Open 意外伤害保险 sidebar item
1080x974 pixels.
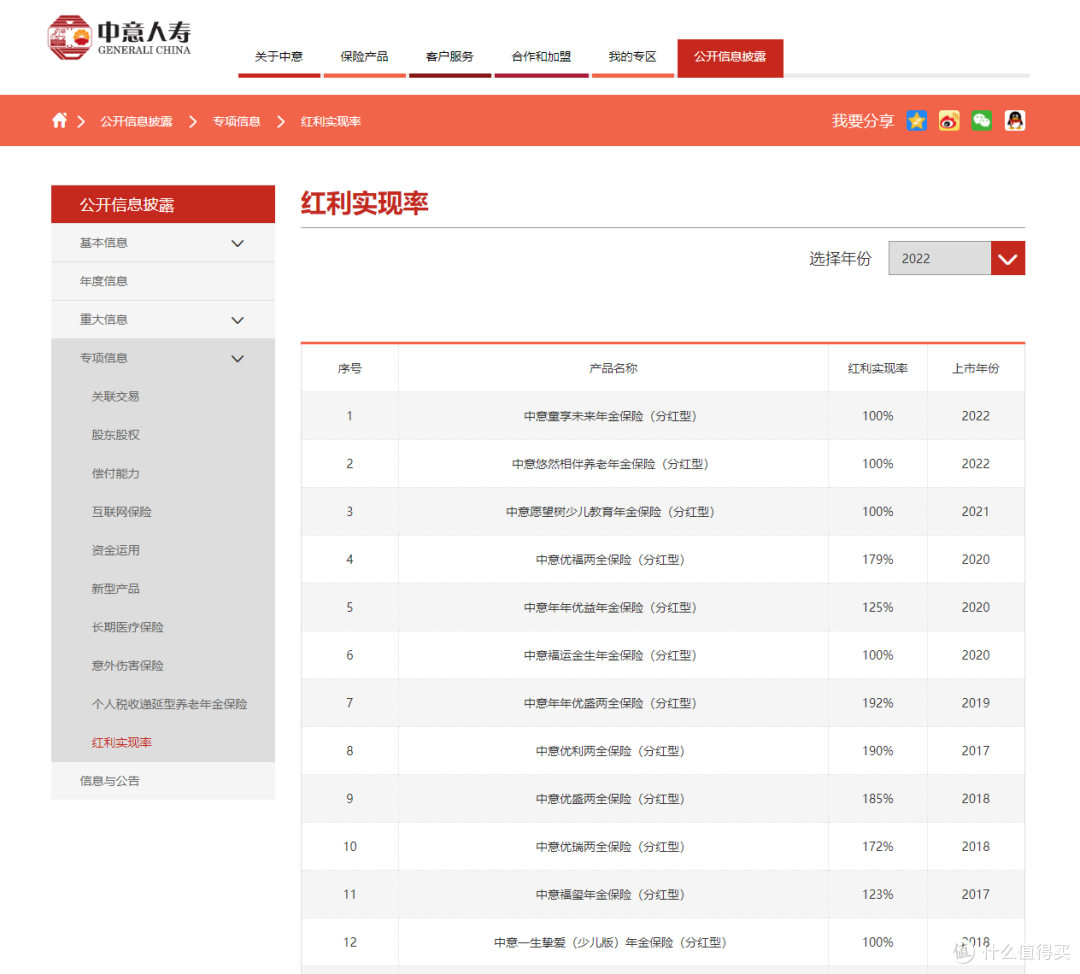coord(127,666)
